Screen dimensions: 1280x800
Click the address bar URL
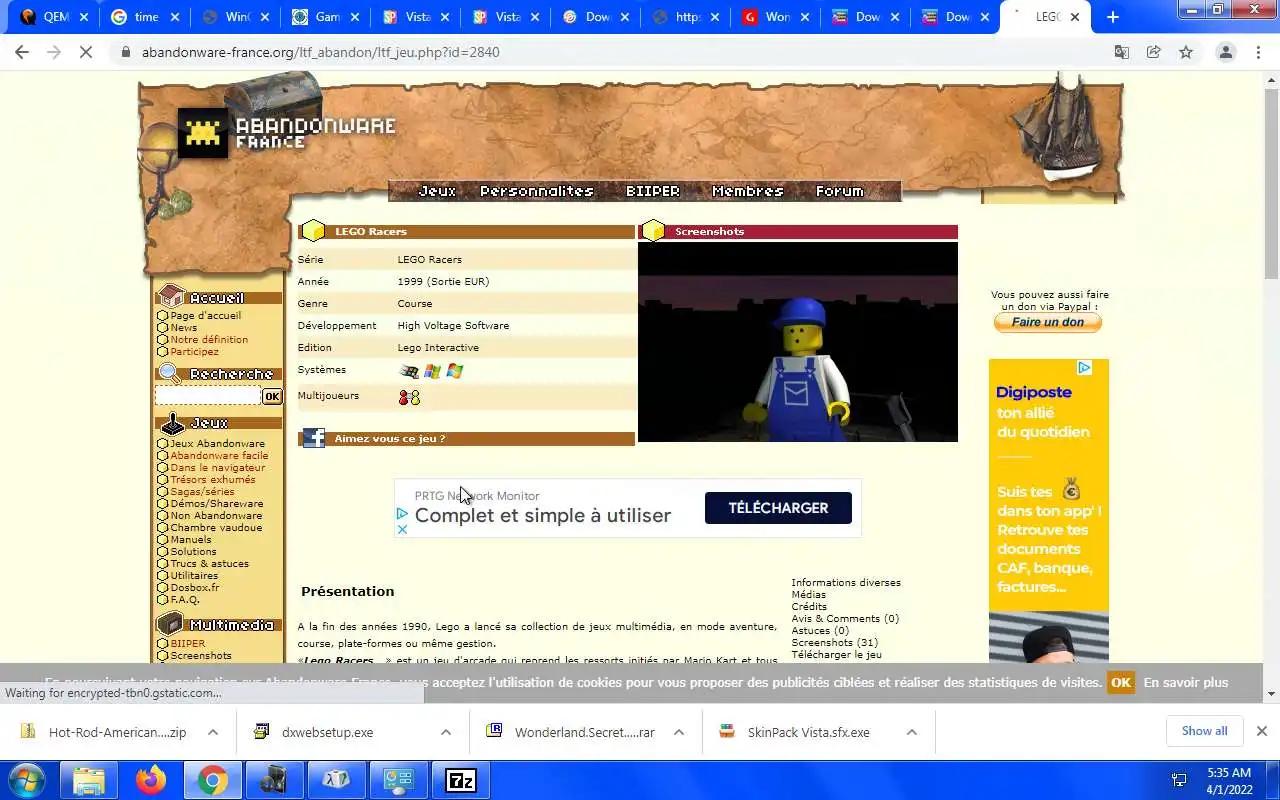(x=320, y=52)
